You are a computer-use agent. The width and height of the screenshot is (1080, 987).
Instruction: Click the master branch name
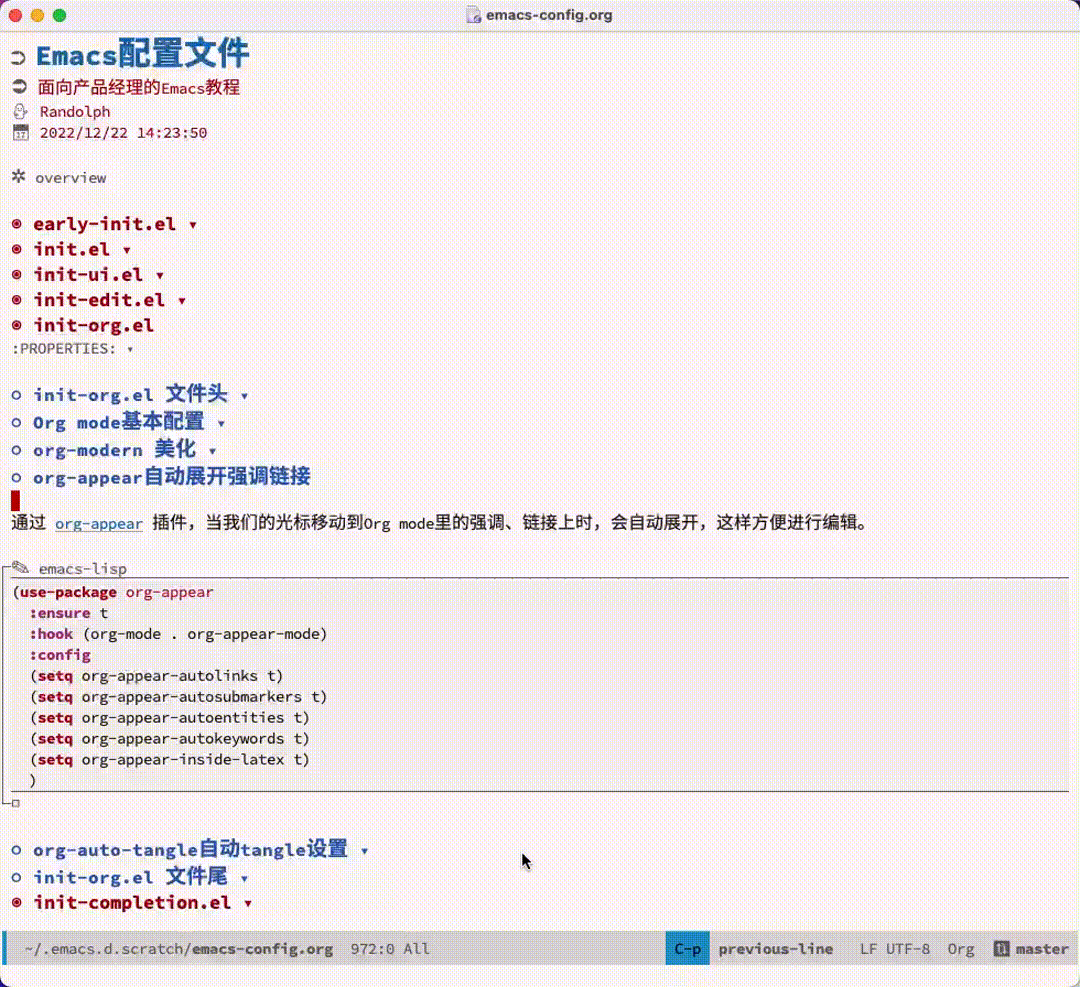coord(1042,949)
